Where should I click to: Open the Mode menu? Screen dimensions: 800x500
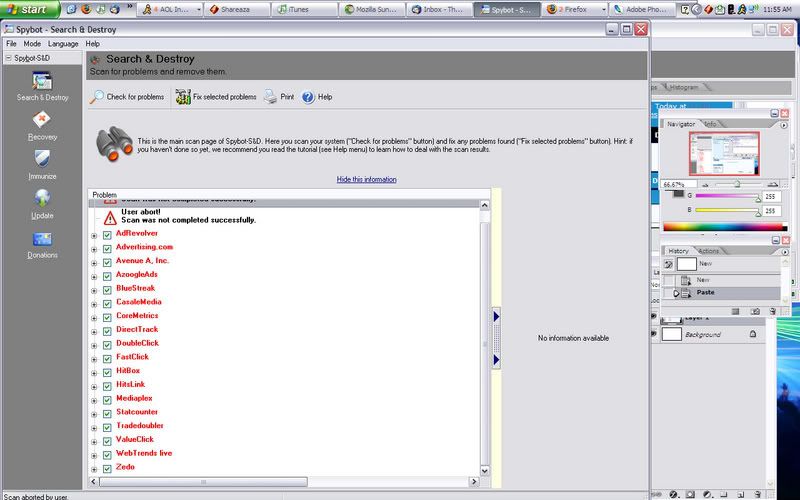pos(32,44)
